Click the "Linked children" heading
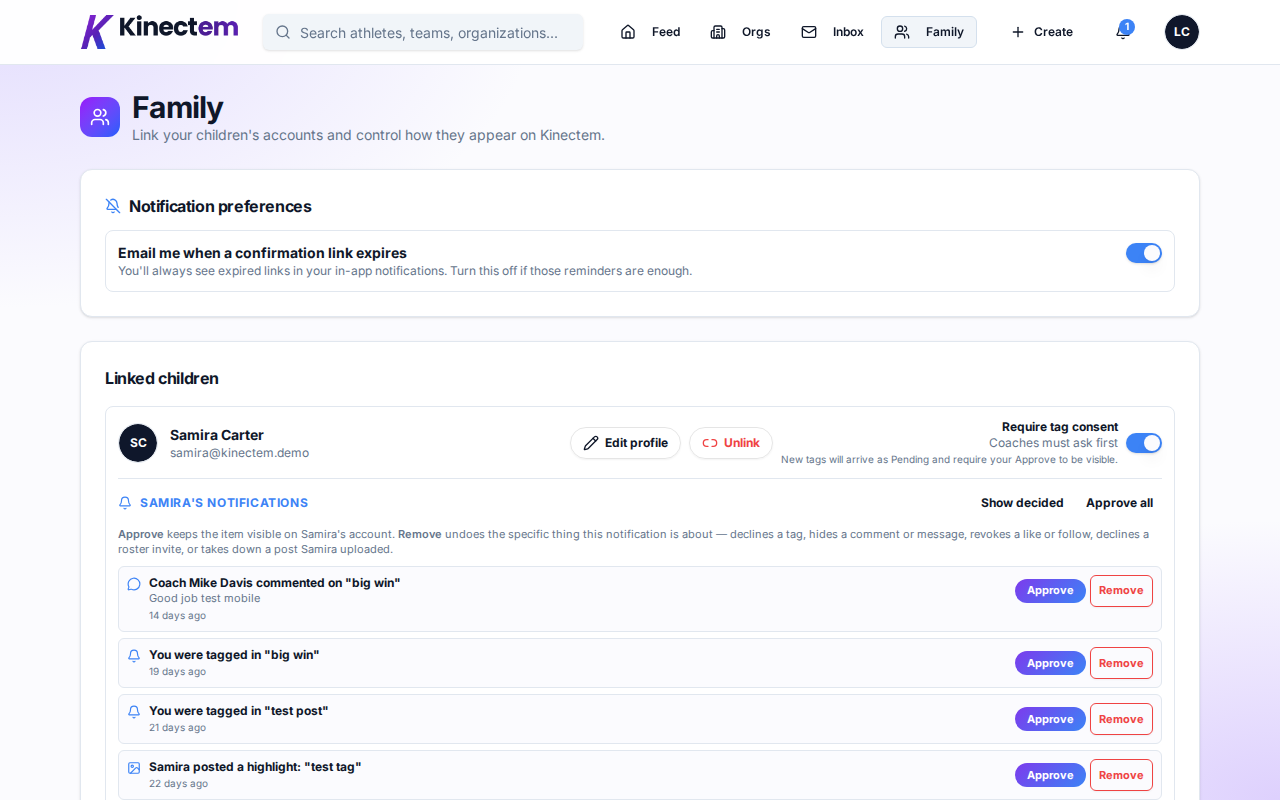 (x=162, y=378)
